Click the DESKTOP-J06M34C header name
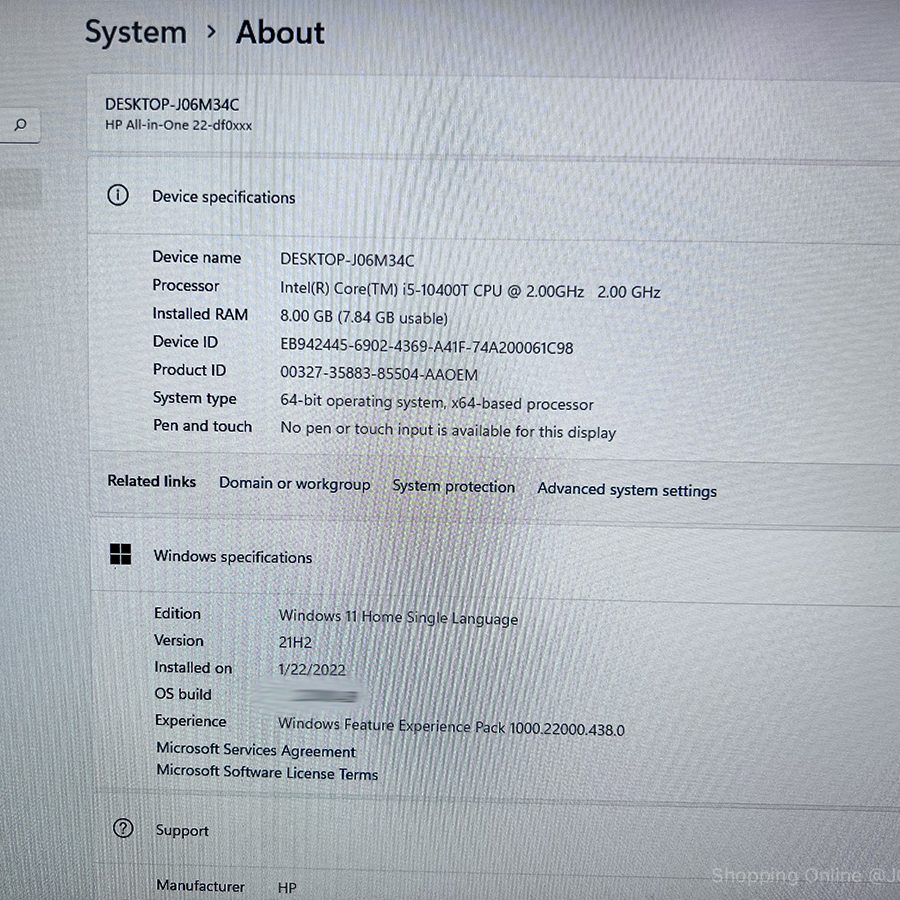The width and height of the screenshot is (900, 900). tap(172, 104)
